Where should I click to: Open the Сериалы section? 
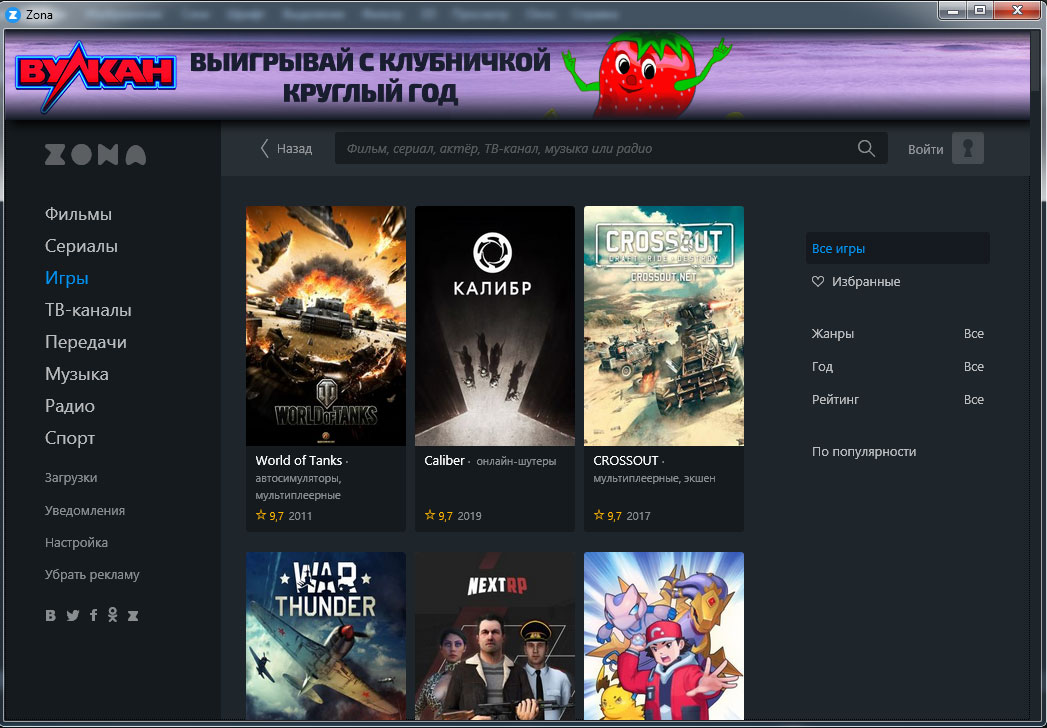[81, 246]
